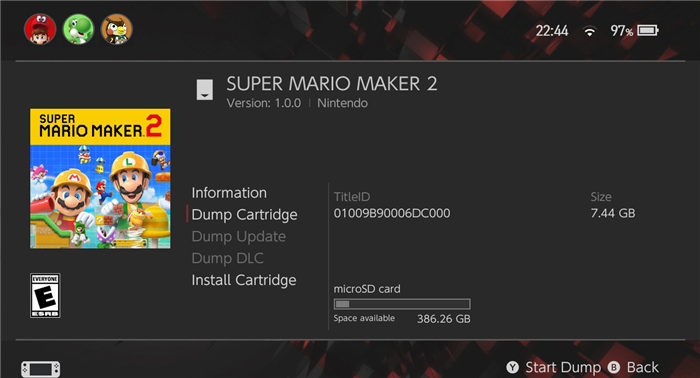The height and width of the screenshot is (378, 700).
Task: Click the Y button icon
Action: (512, 367)
